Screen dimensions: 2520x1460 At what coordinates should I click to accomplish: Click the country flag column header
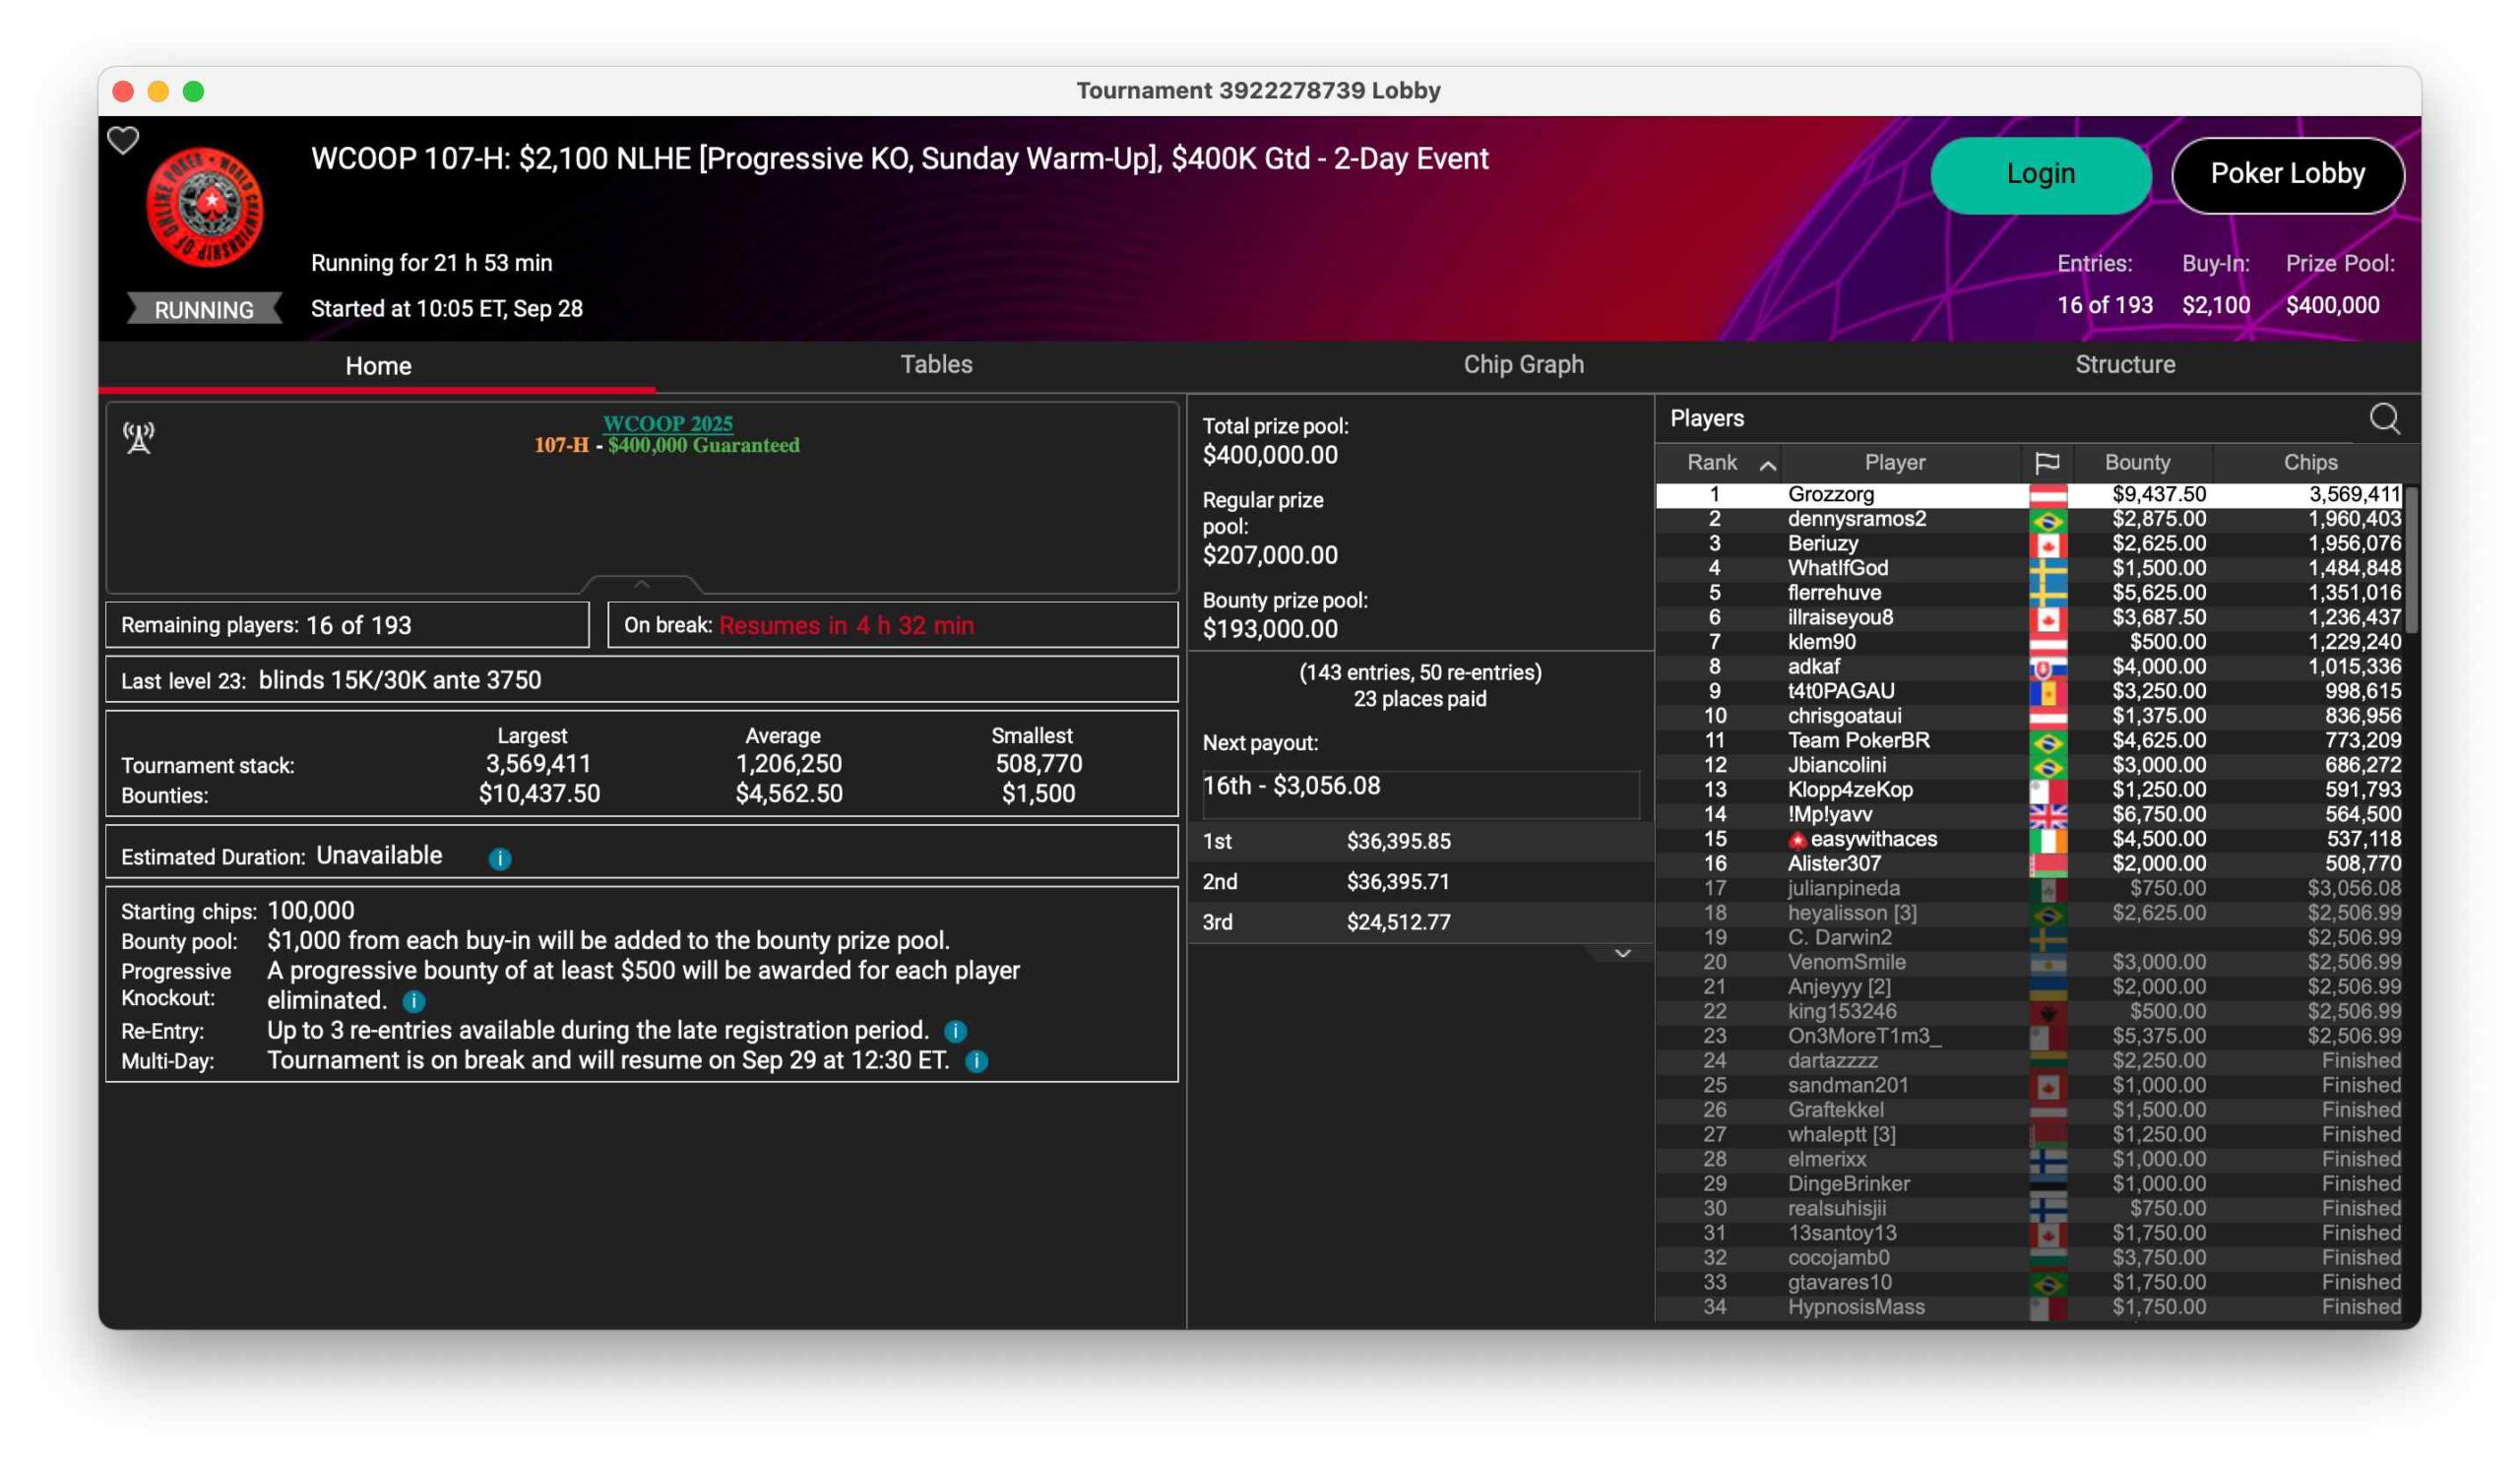[2046, 462]
